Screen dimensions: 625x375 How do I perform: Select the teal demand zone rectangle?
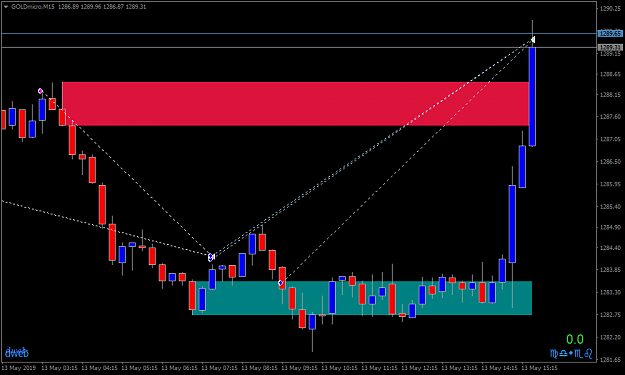pyautogui.click(x=362, y=298)
